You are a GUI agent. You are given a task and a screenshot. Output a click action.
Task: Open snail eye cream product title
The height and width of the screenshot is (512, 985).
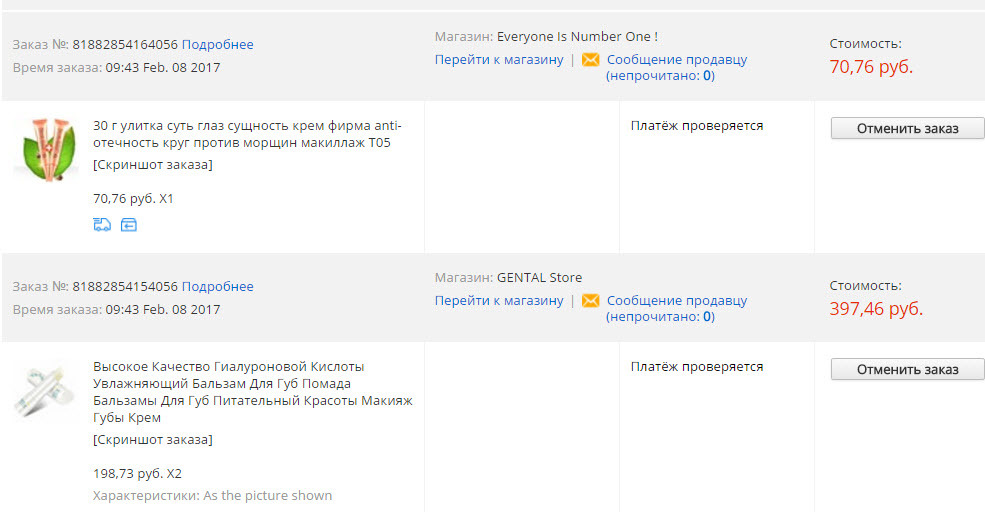pyautogui.click(x=246, y=134)
